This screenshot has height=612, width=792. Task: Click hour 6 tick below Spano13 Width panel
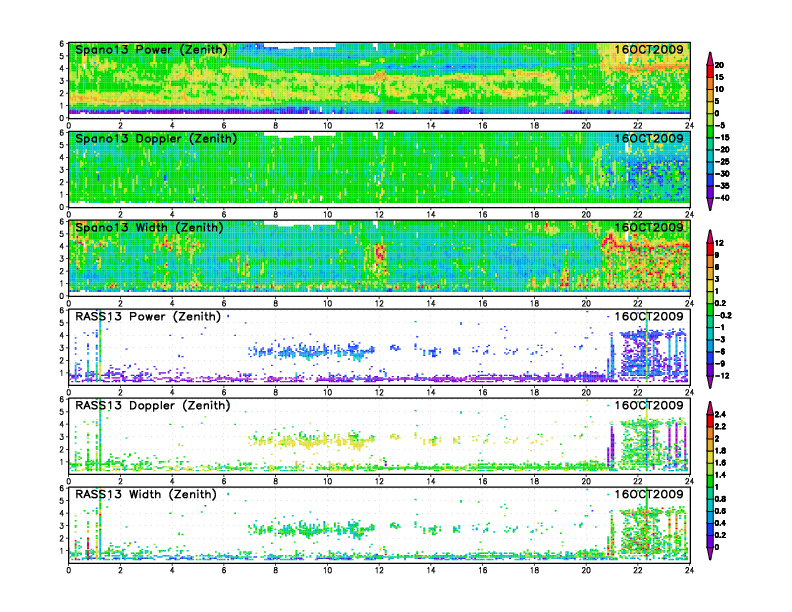[224, 303]
